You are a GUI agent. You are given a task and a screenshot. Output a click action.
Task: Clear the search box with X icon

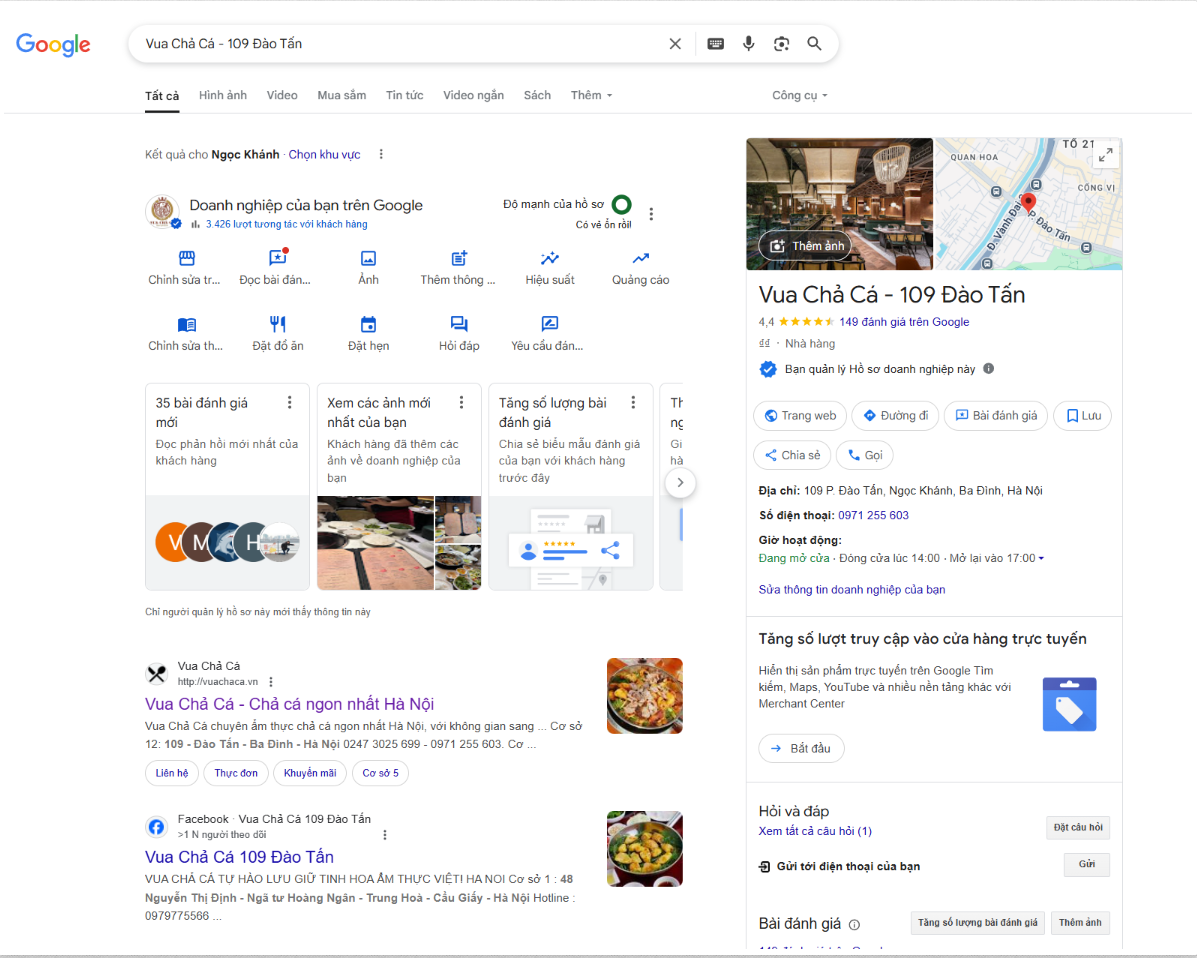coord(675,44)
